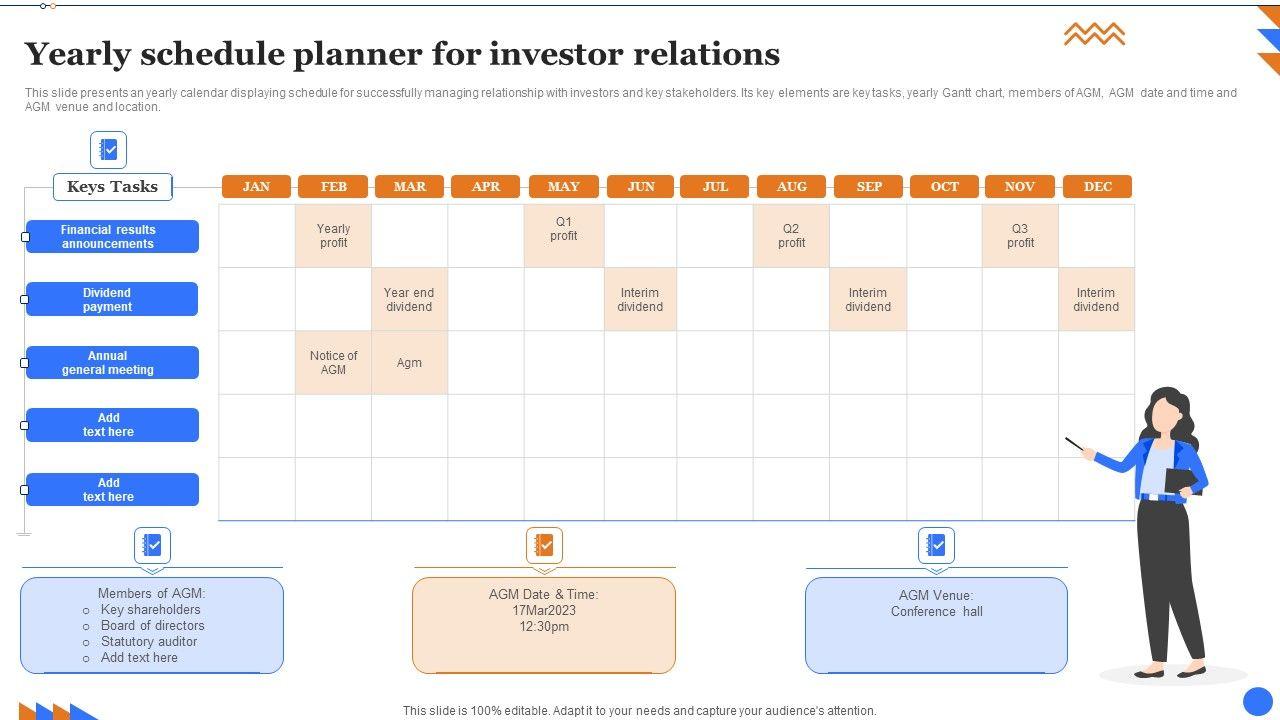
Task: Select the Q2 profit cell in August
Action: click(791, 236)
